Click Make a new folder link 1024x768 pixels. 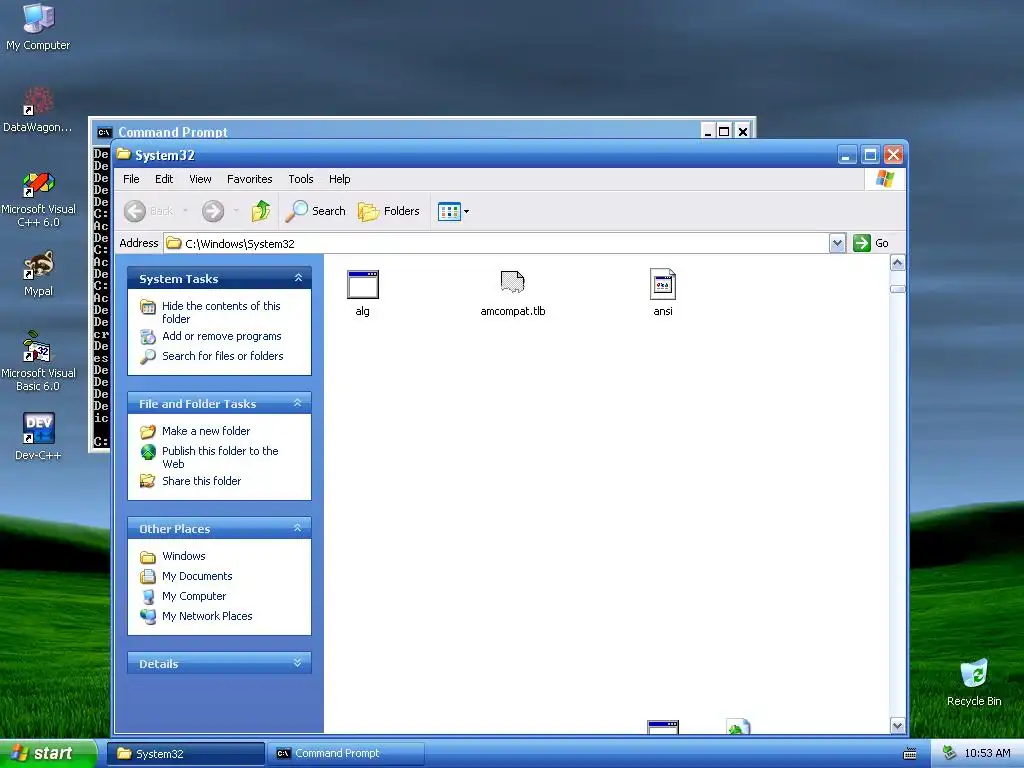click(206, 431)
